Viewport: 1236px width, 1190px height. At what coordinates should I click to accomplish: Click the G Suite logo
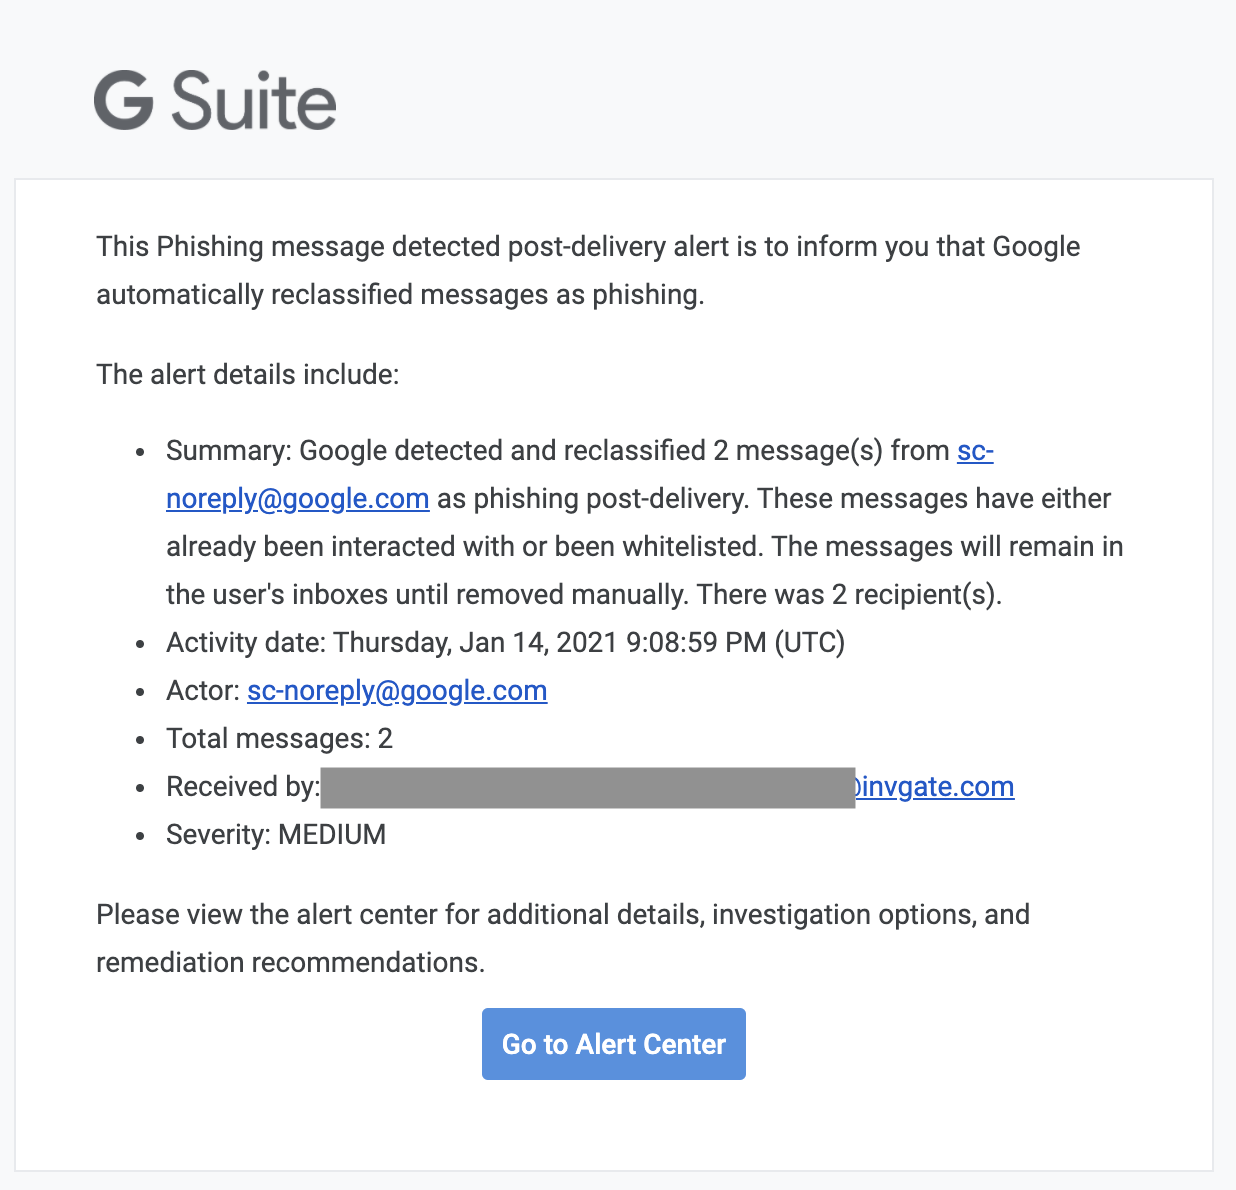tap(215, 101)
